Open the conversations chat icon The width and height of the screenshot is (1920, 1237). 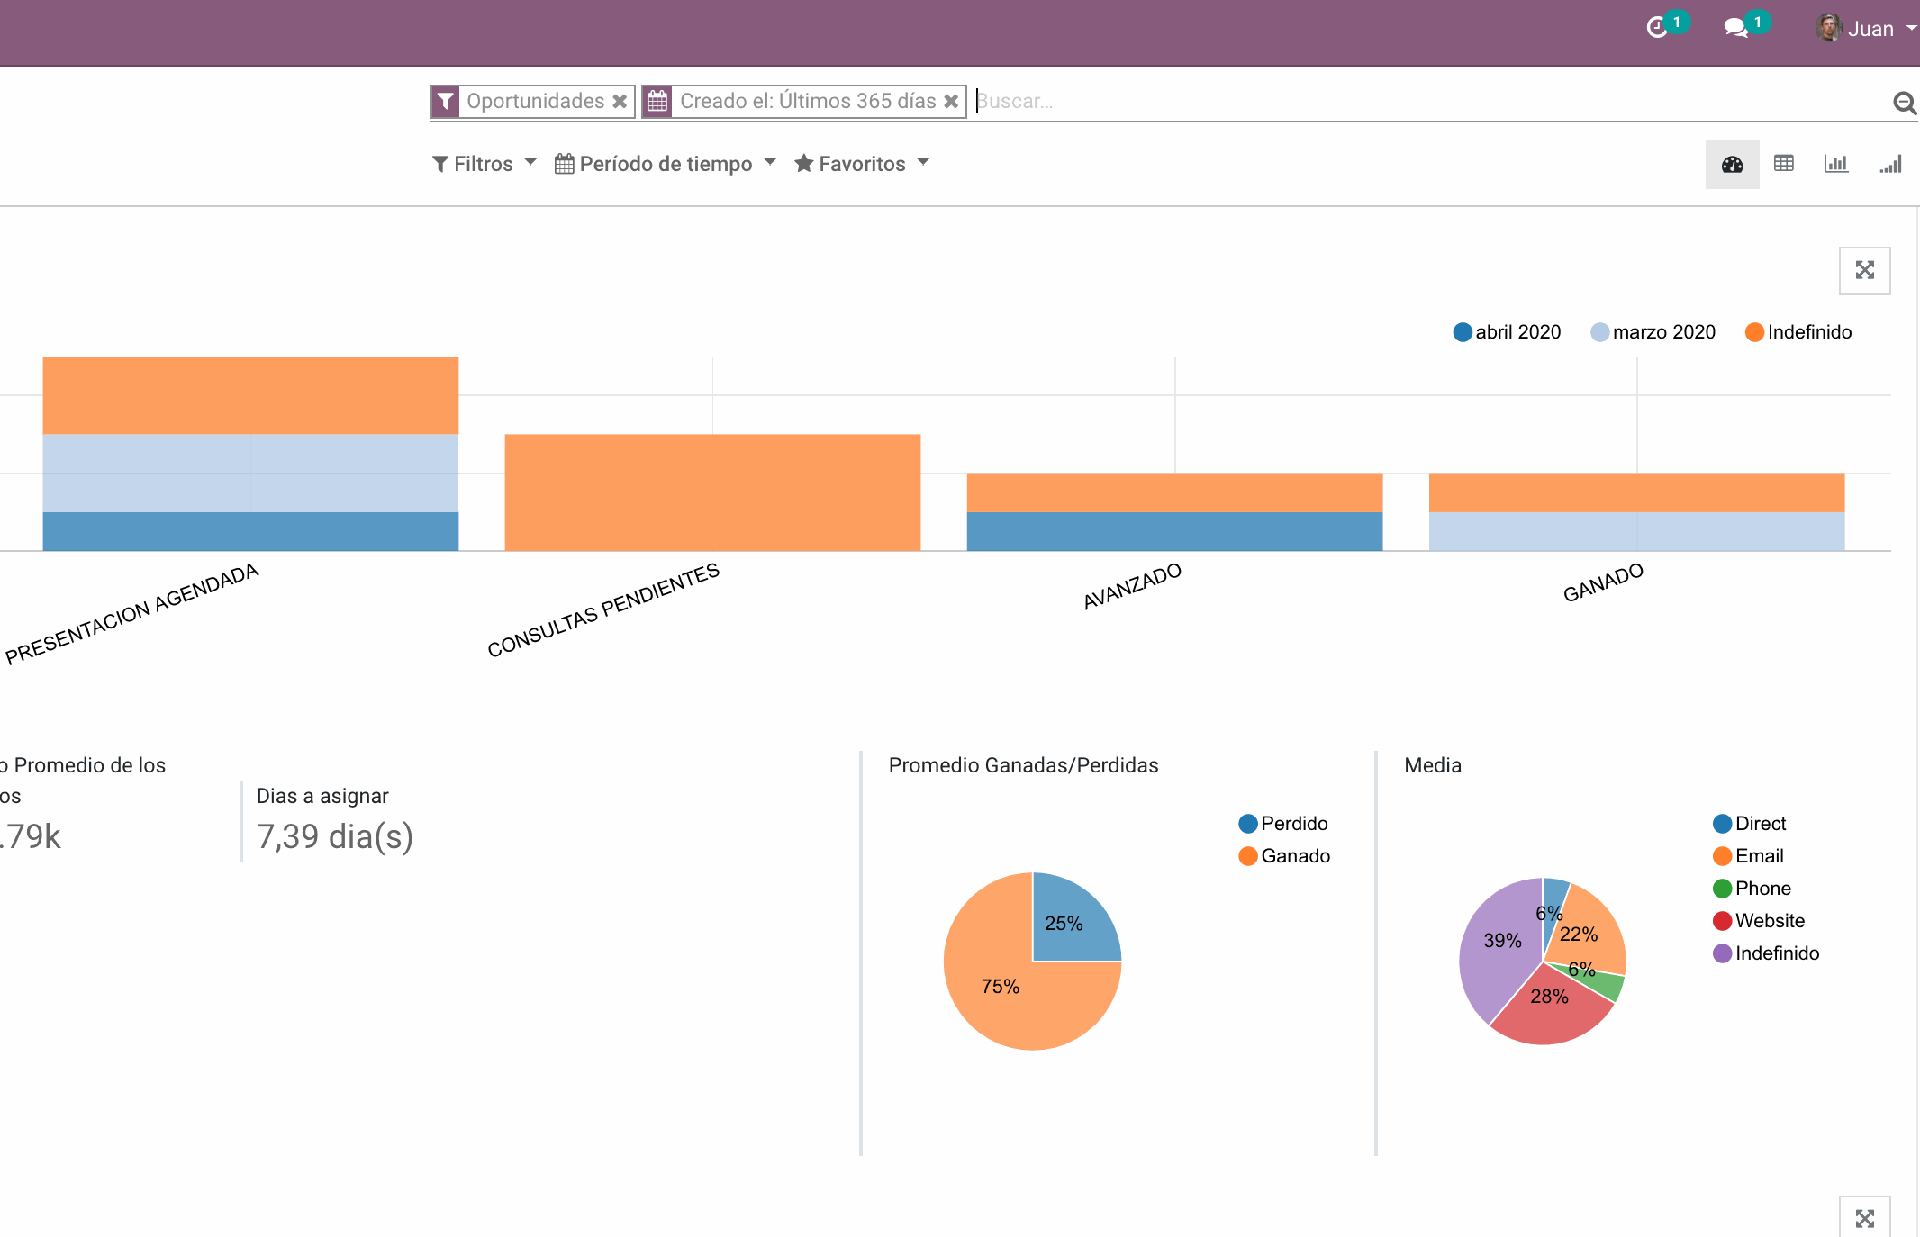coord(1736,28)
